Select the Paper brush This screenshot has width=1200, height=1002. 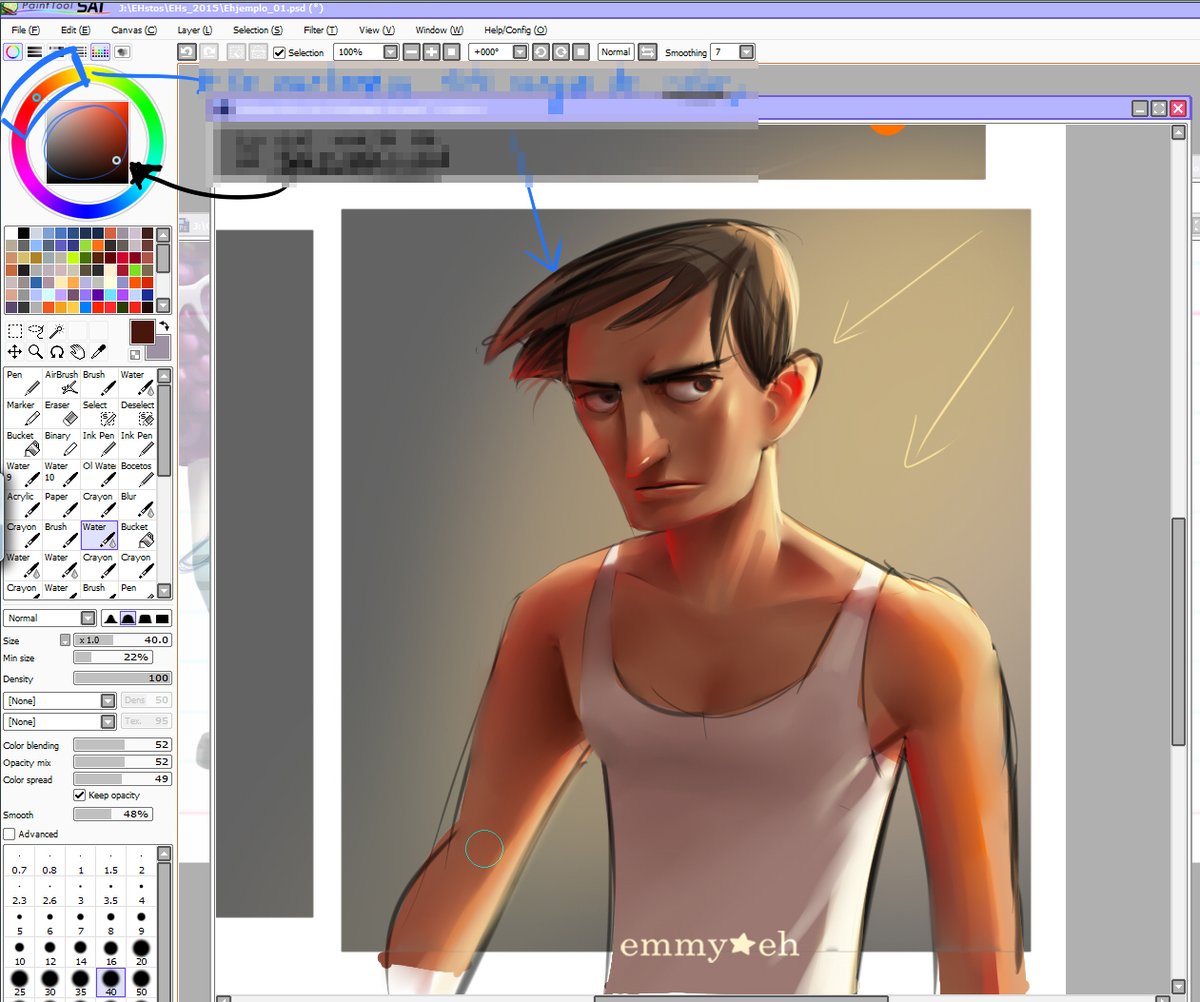click(61, 504)
